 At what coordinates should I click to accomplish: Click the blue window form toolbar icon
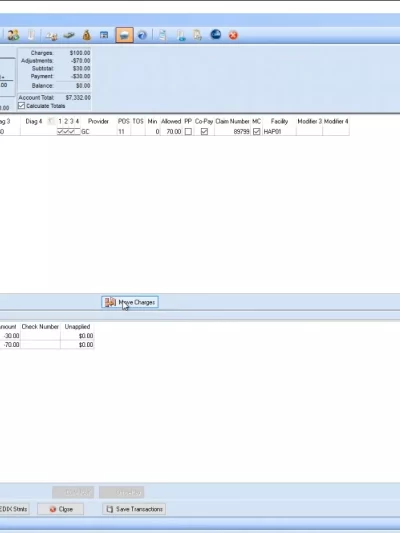pyautogui.click(x=104, y=35)
